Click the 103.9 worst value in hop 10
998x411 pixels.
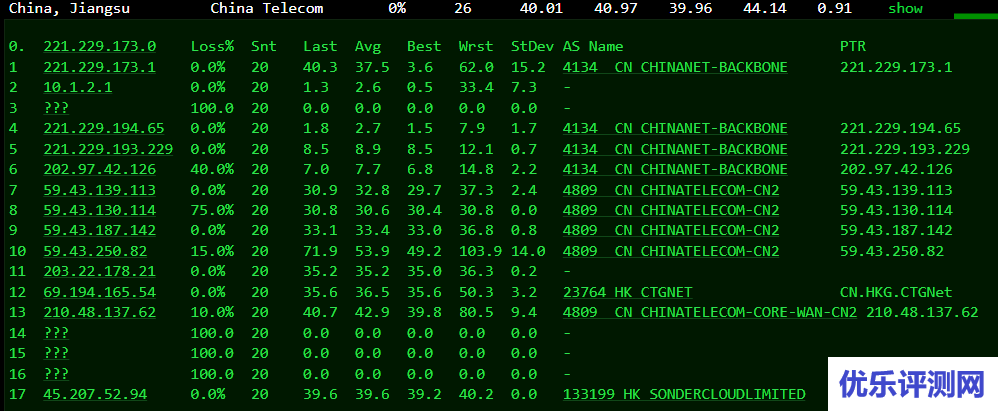[x=481, y=251]
